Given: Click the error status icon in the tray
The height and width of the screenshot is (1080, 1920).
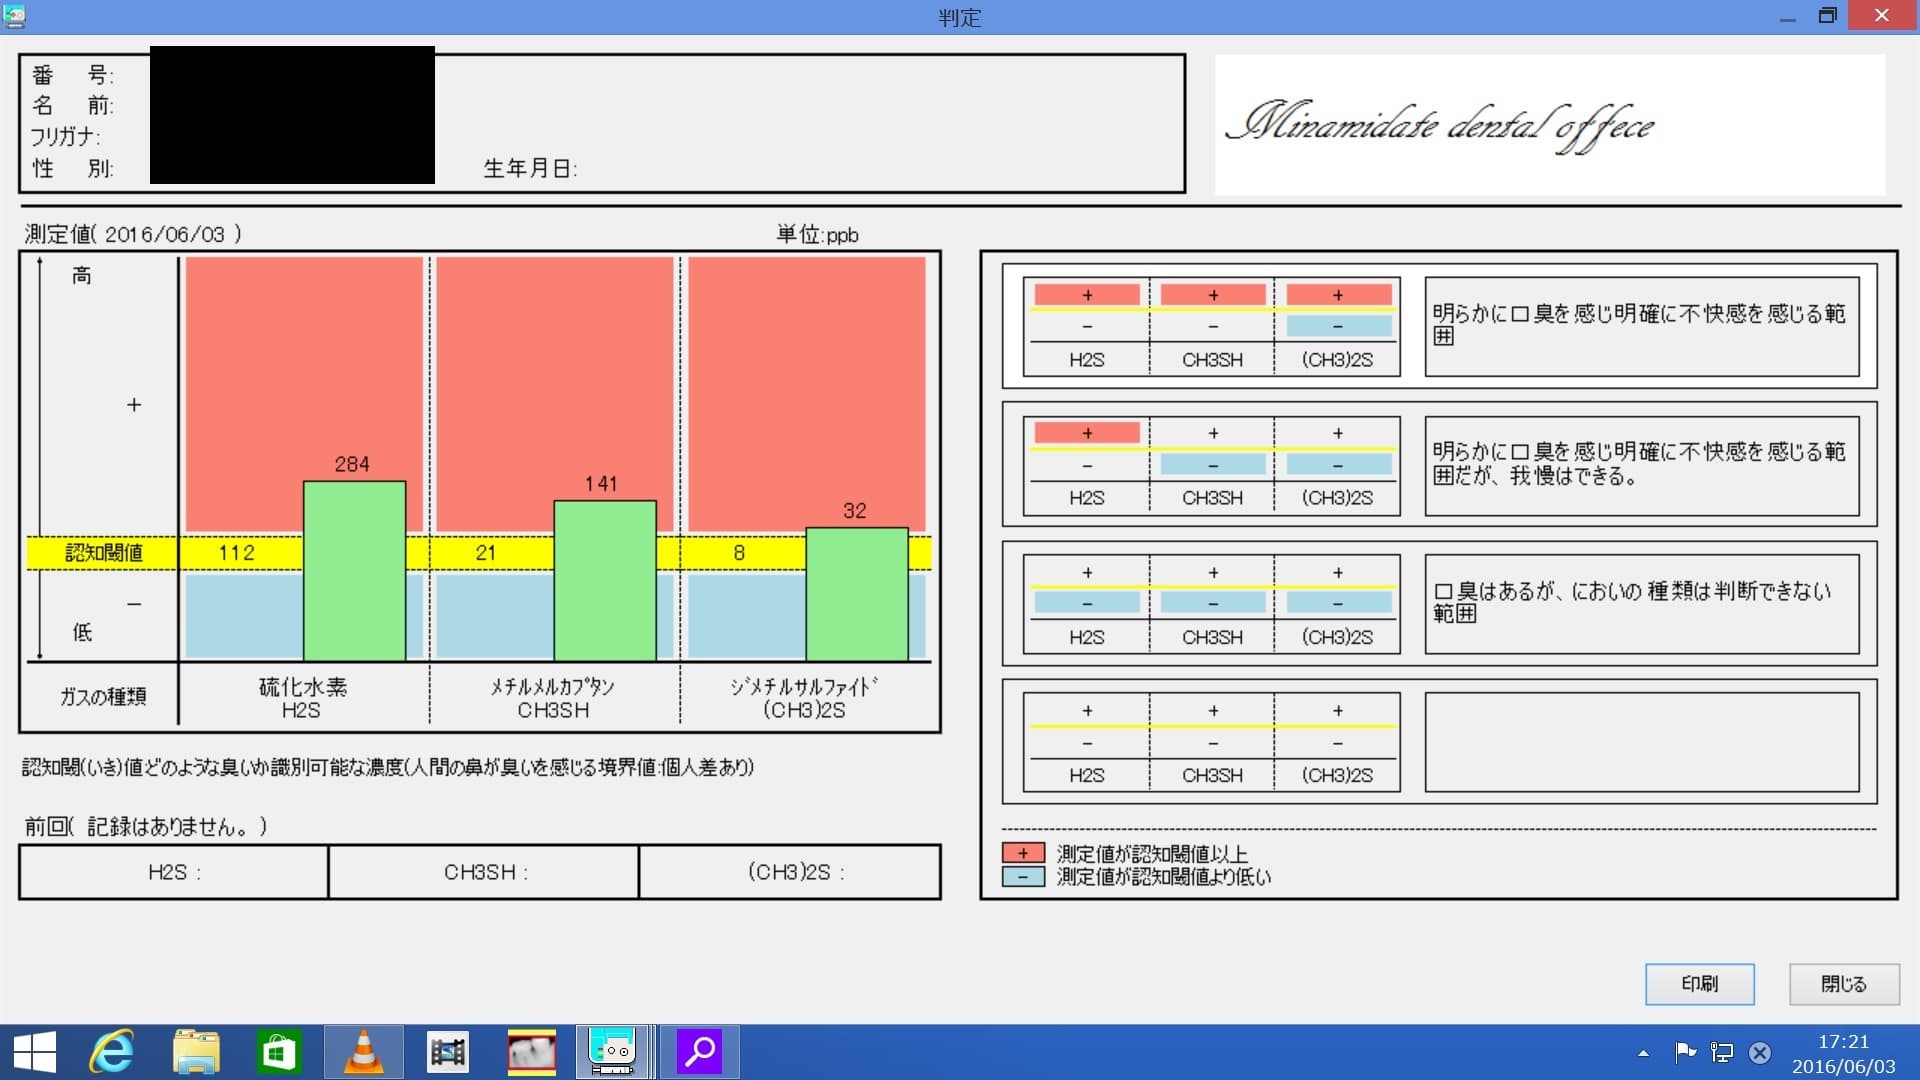Looking at the screenshot, I should tap(1758, 1052).
